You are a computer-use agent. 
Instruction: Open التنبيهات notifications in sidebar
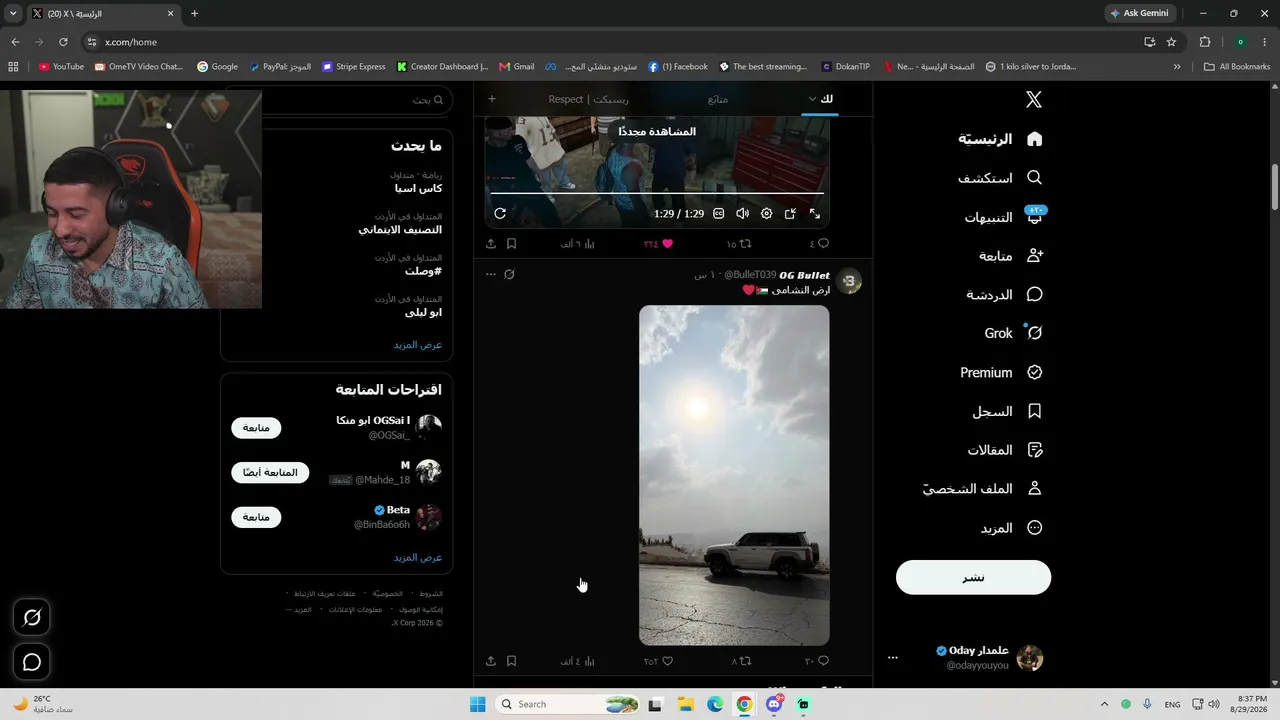pyautogui.click(x=1003, y=217)
